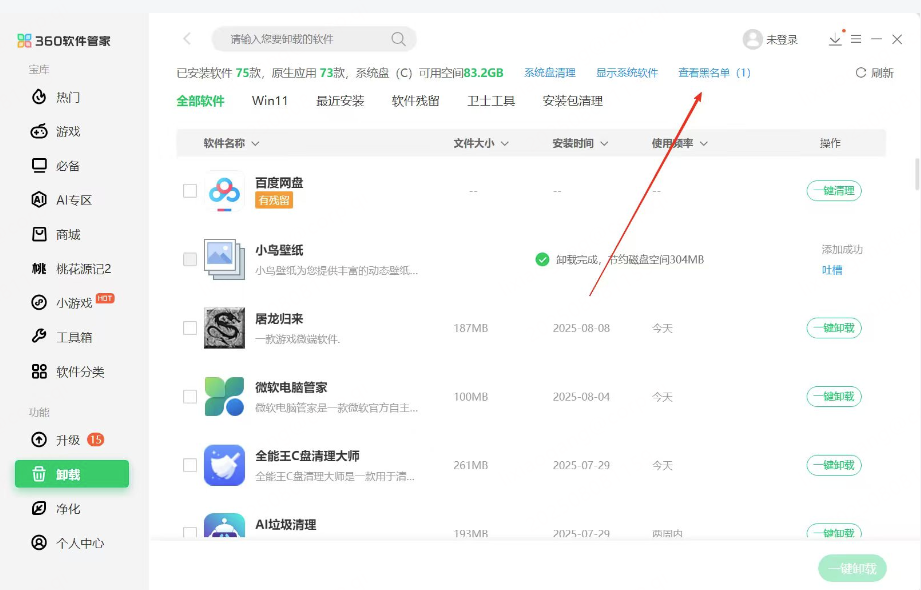Expand the 使用频率 column dropdown
Screen dimensions: 921x590
tap(703, 144)
